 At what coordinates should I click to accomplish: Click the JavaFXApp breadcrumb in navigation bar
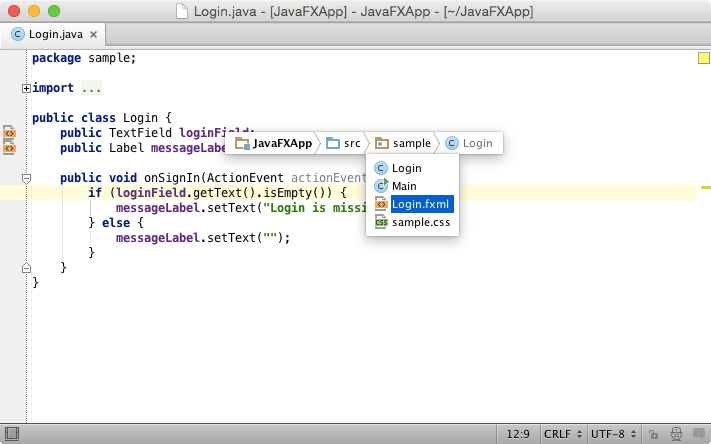point(273,143)
